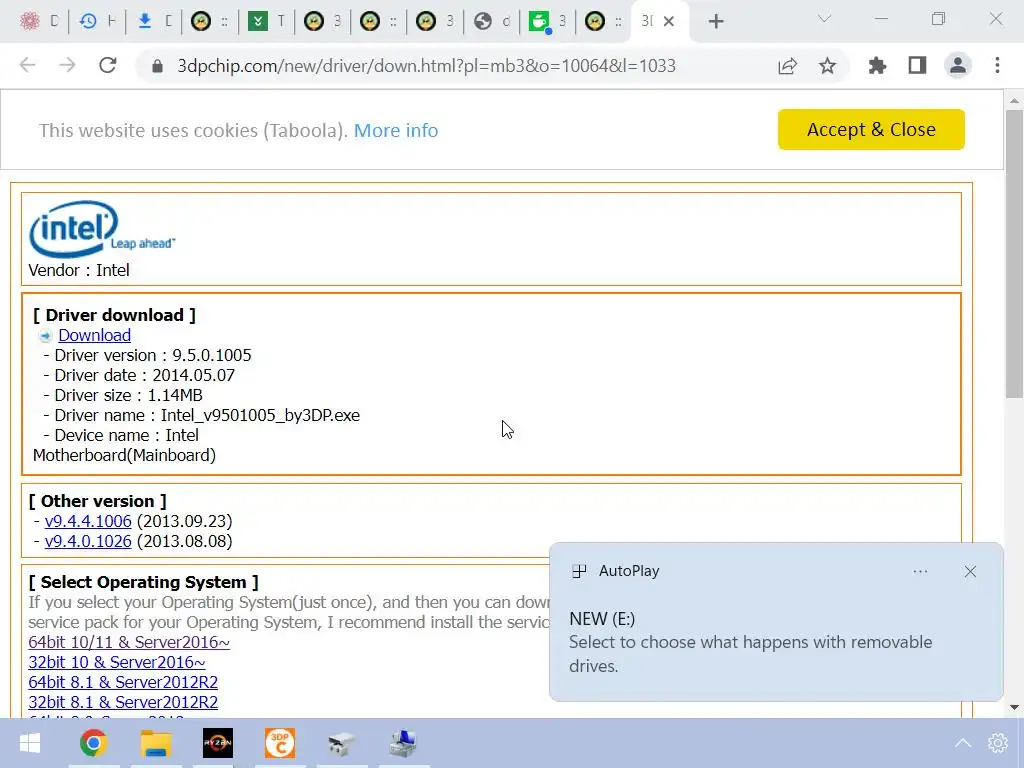Click Driver version 9.5.0.1005 text
This screenshot has width=1024, height=768.
pos(153,355)
